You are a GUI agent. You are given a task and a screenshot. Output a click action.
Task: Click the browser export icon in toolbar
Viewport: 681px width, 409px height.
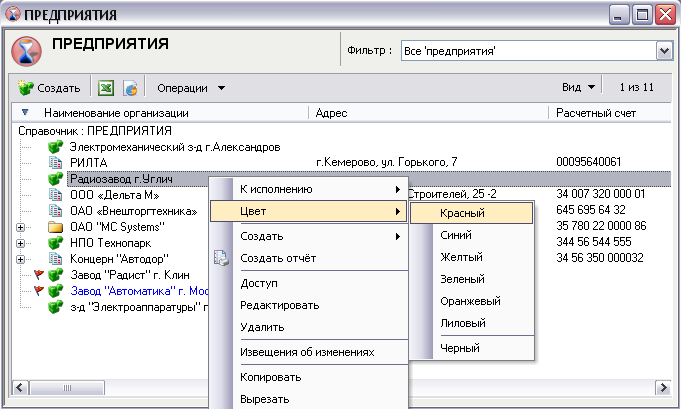pos(130,87)
